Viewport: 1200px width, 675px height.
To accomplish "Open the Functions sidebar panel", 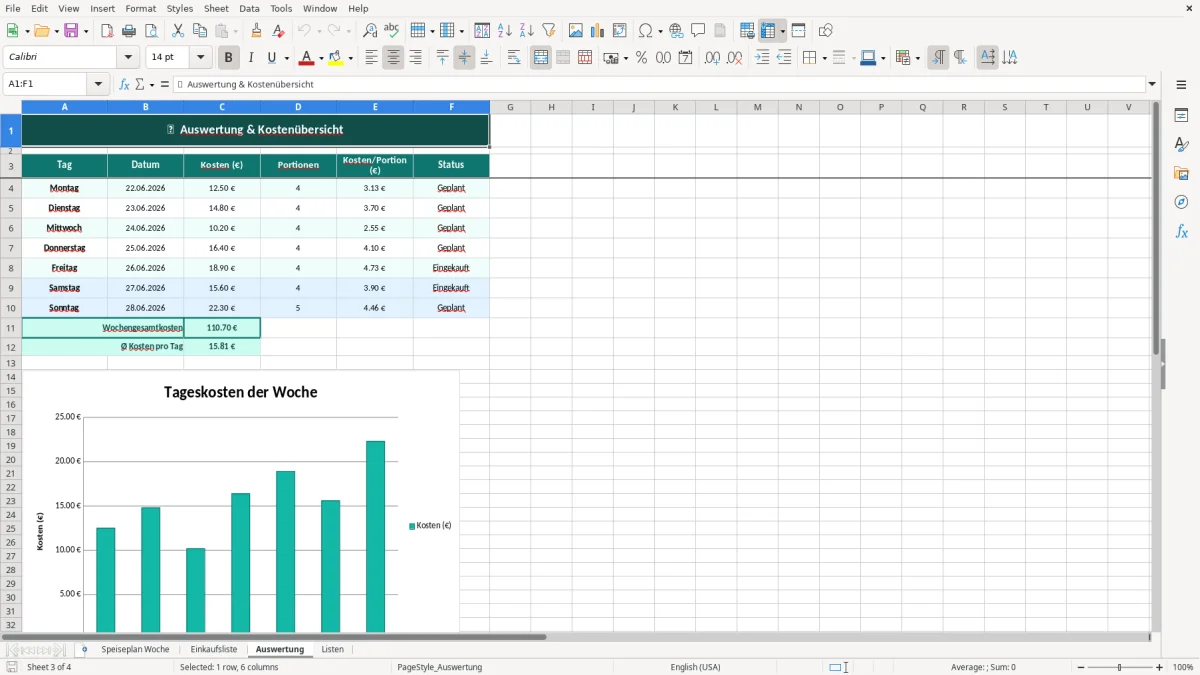I will (1181, 231).
